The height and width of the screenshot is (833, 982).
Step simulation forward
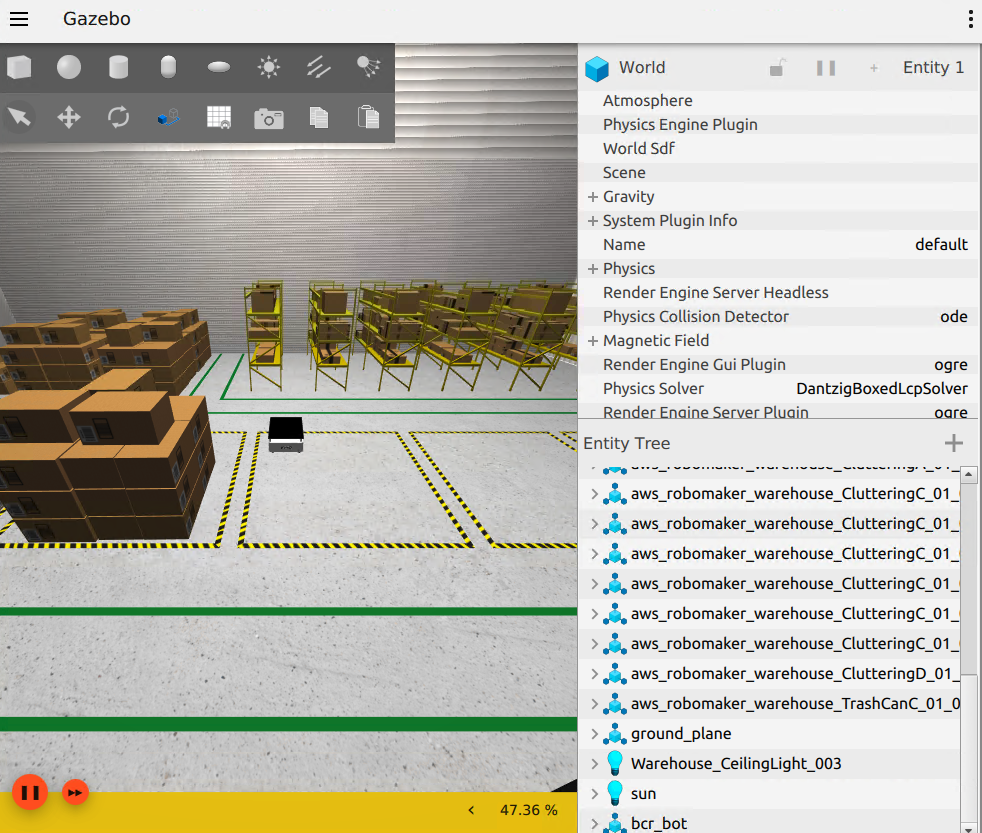coord(75,792)
